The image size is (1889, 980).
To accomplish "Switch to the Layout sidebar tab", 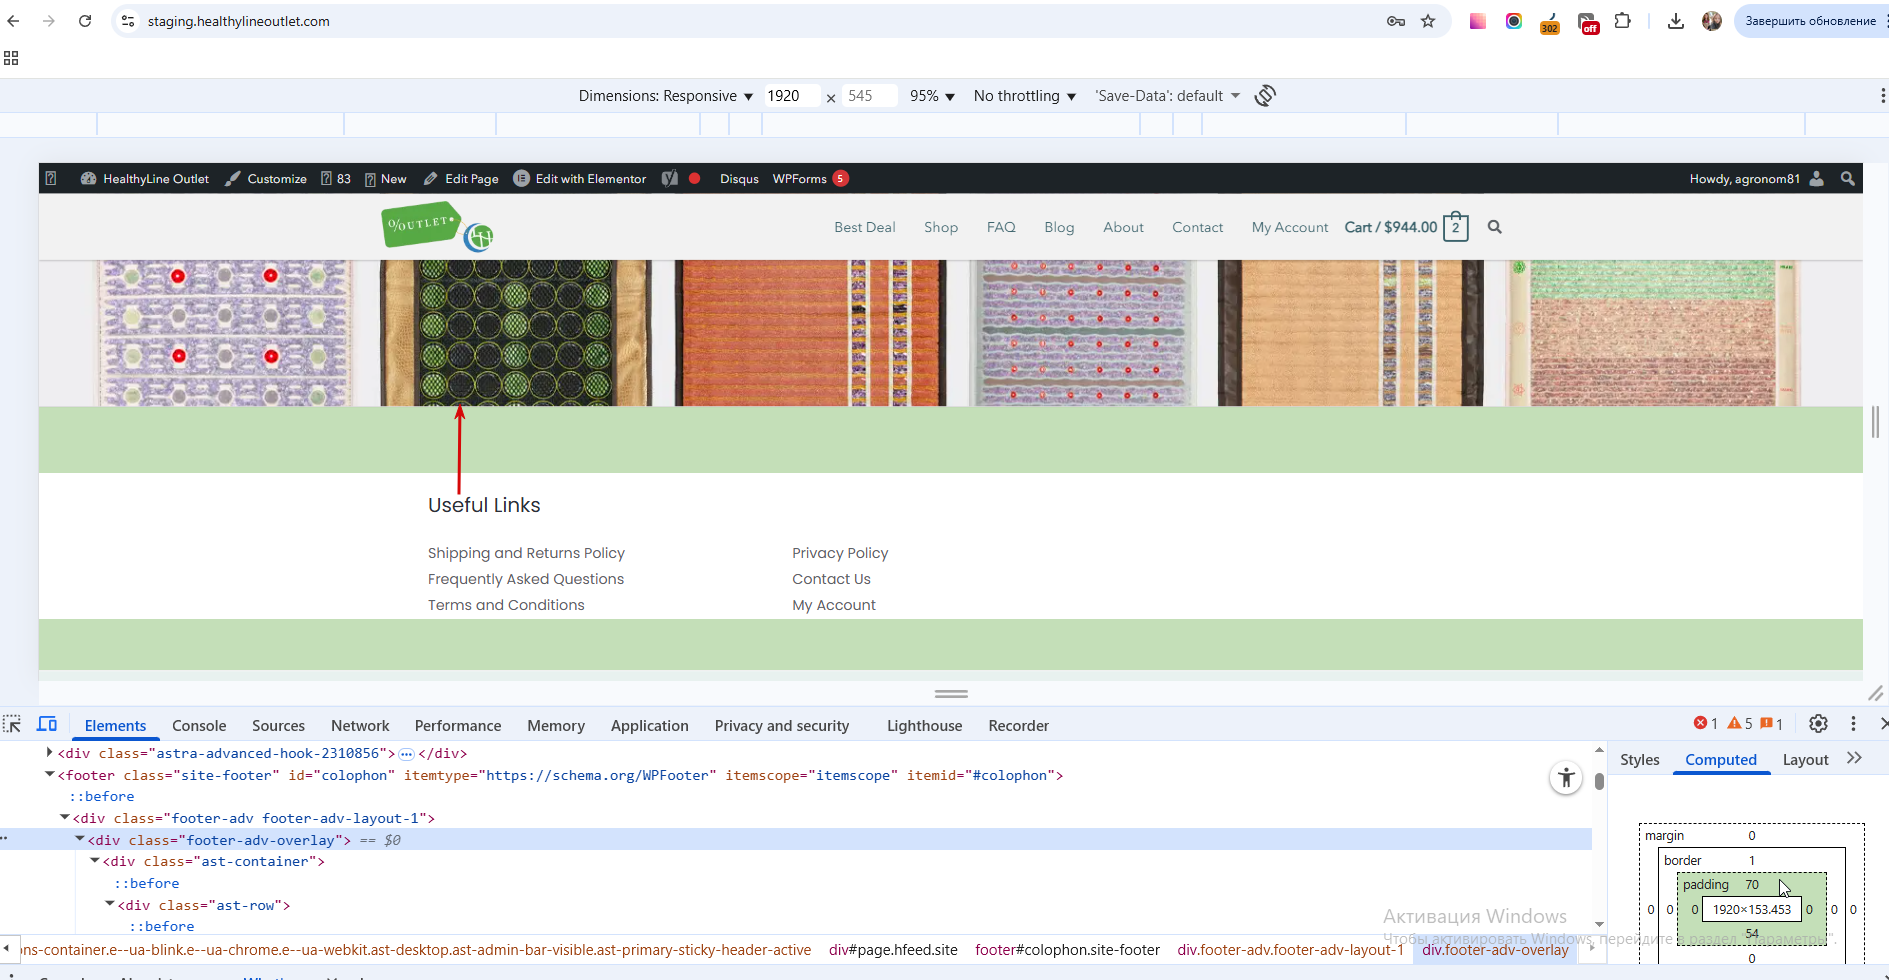I will pos(1806,760).
